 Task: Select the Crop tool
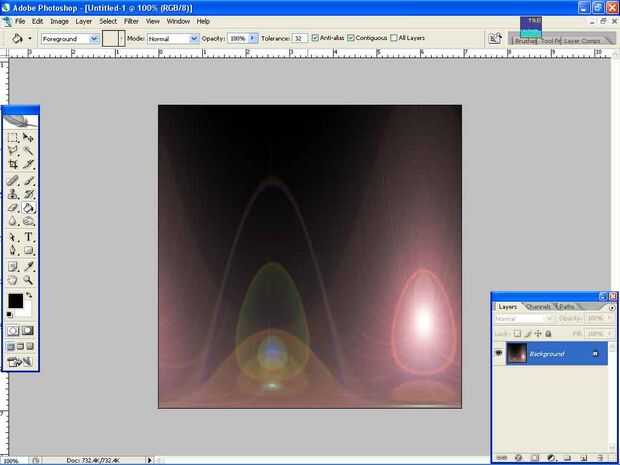pyautogui.click(x=13, y=164)
